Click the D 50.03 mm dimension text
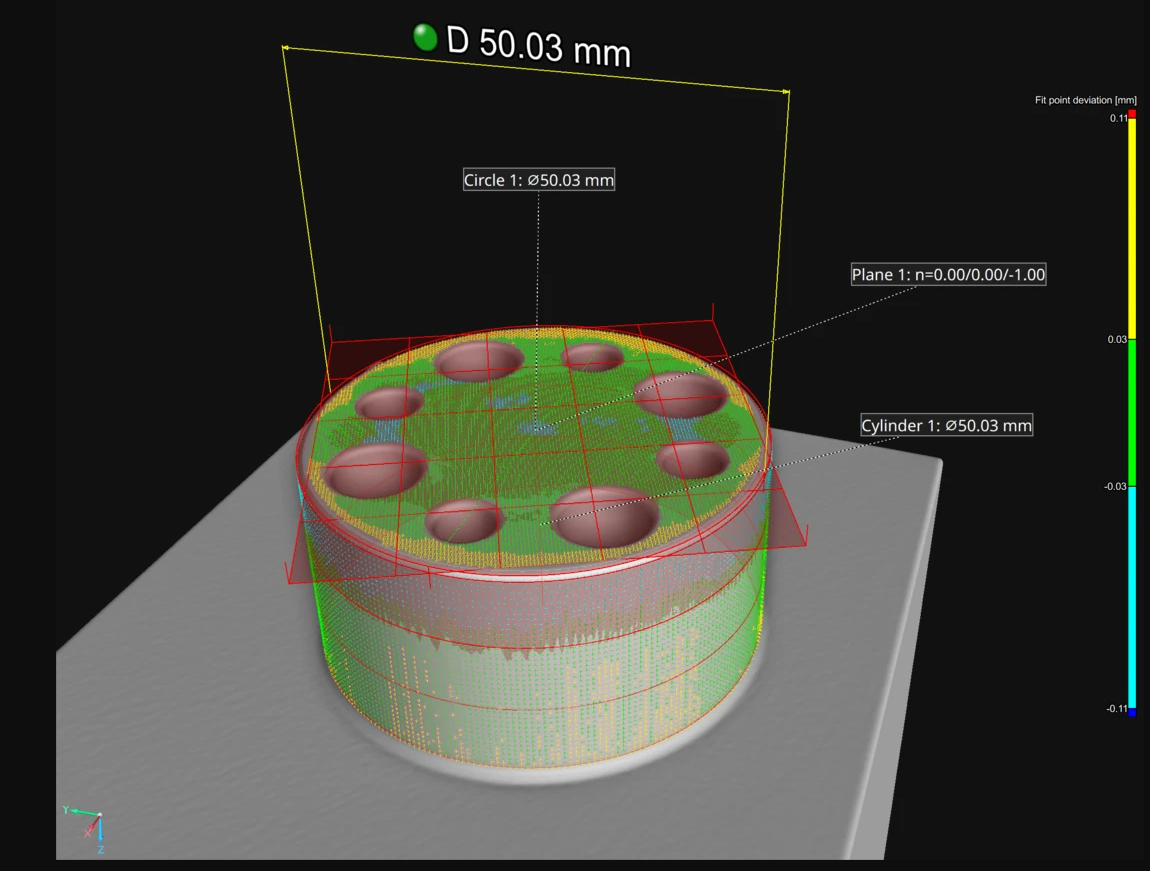The image size is (1150, 871). pyautogui.click(x=538, y=46)
